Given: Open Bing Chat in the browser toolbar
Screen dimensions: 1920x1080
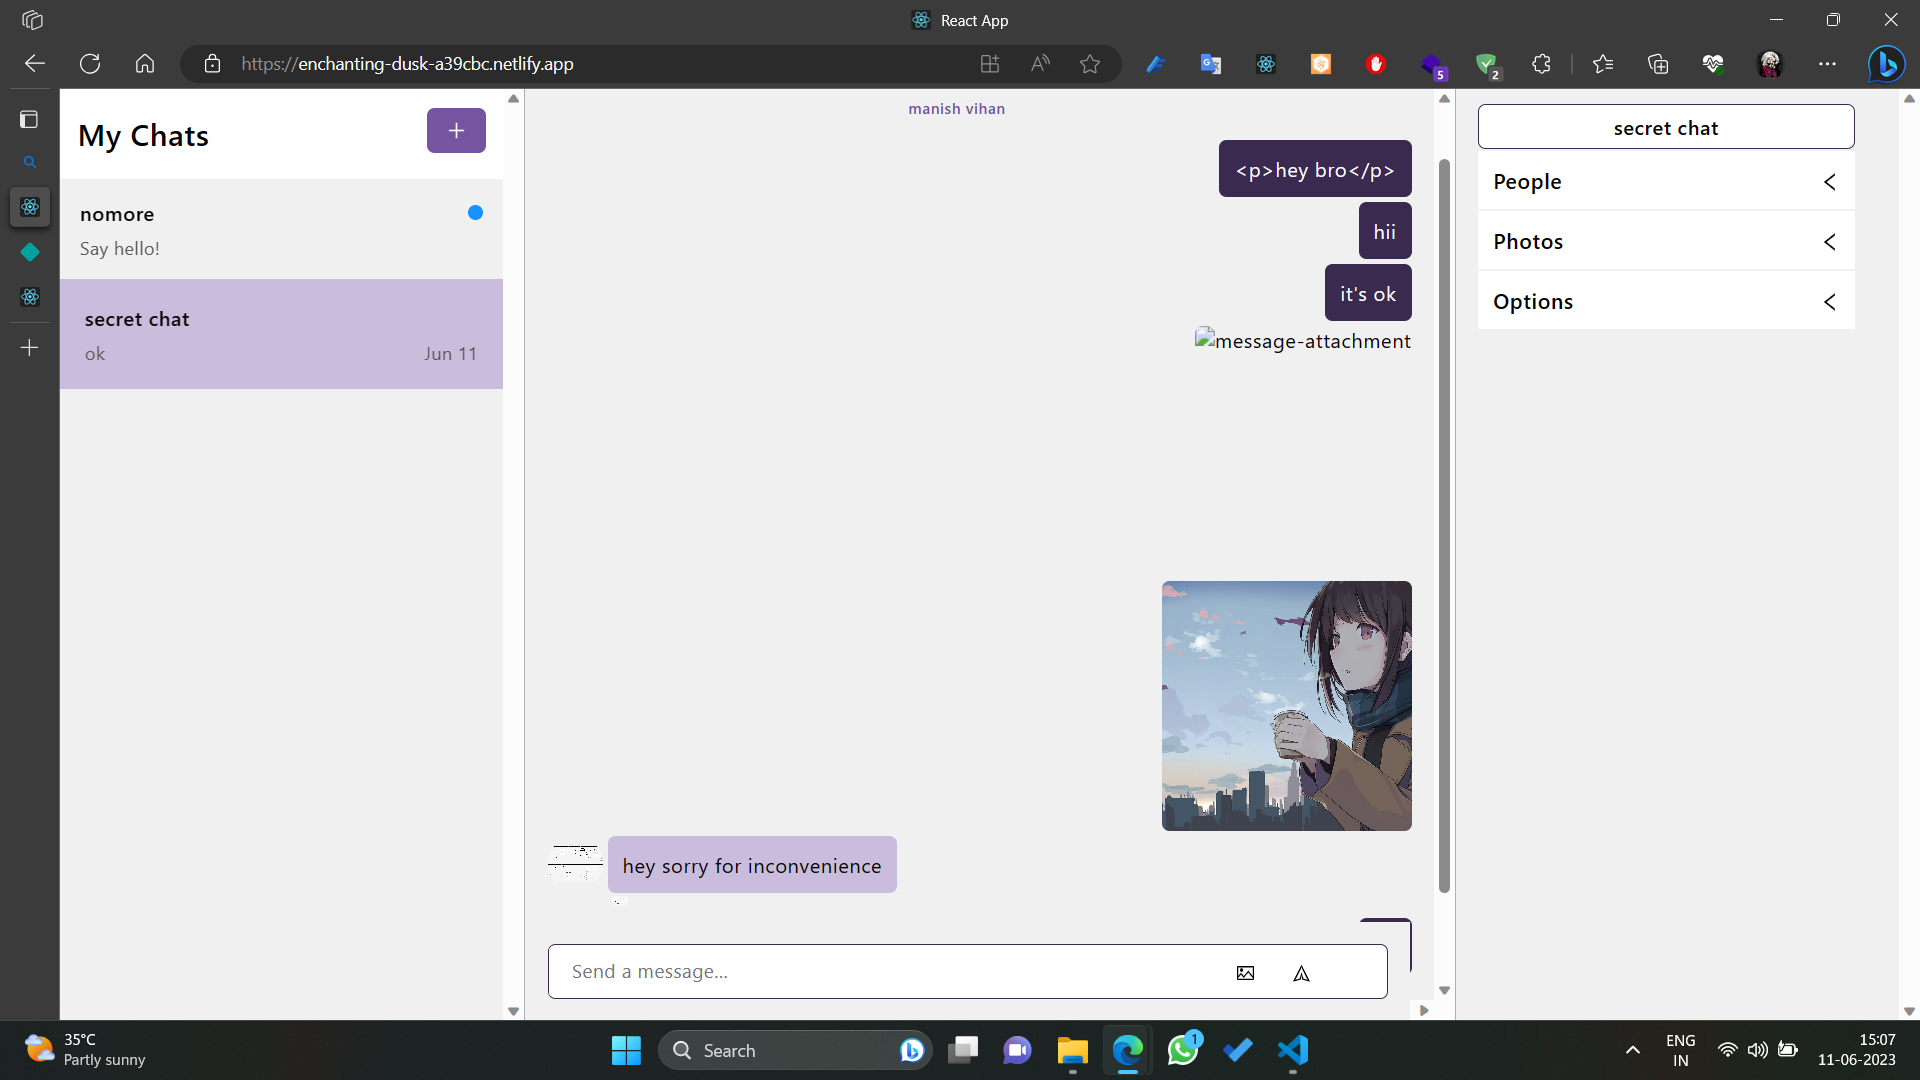Looking at the screenshot, I should point(1887,63).
